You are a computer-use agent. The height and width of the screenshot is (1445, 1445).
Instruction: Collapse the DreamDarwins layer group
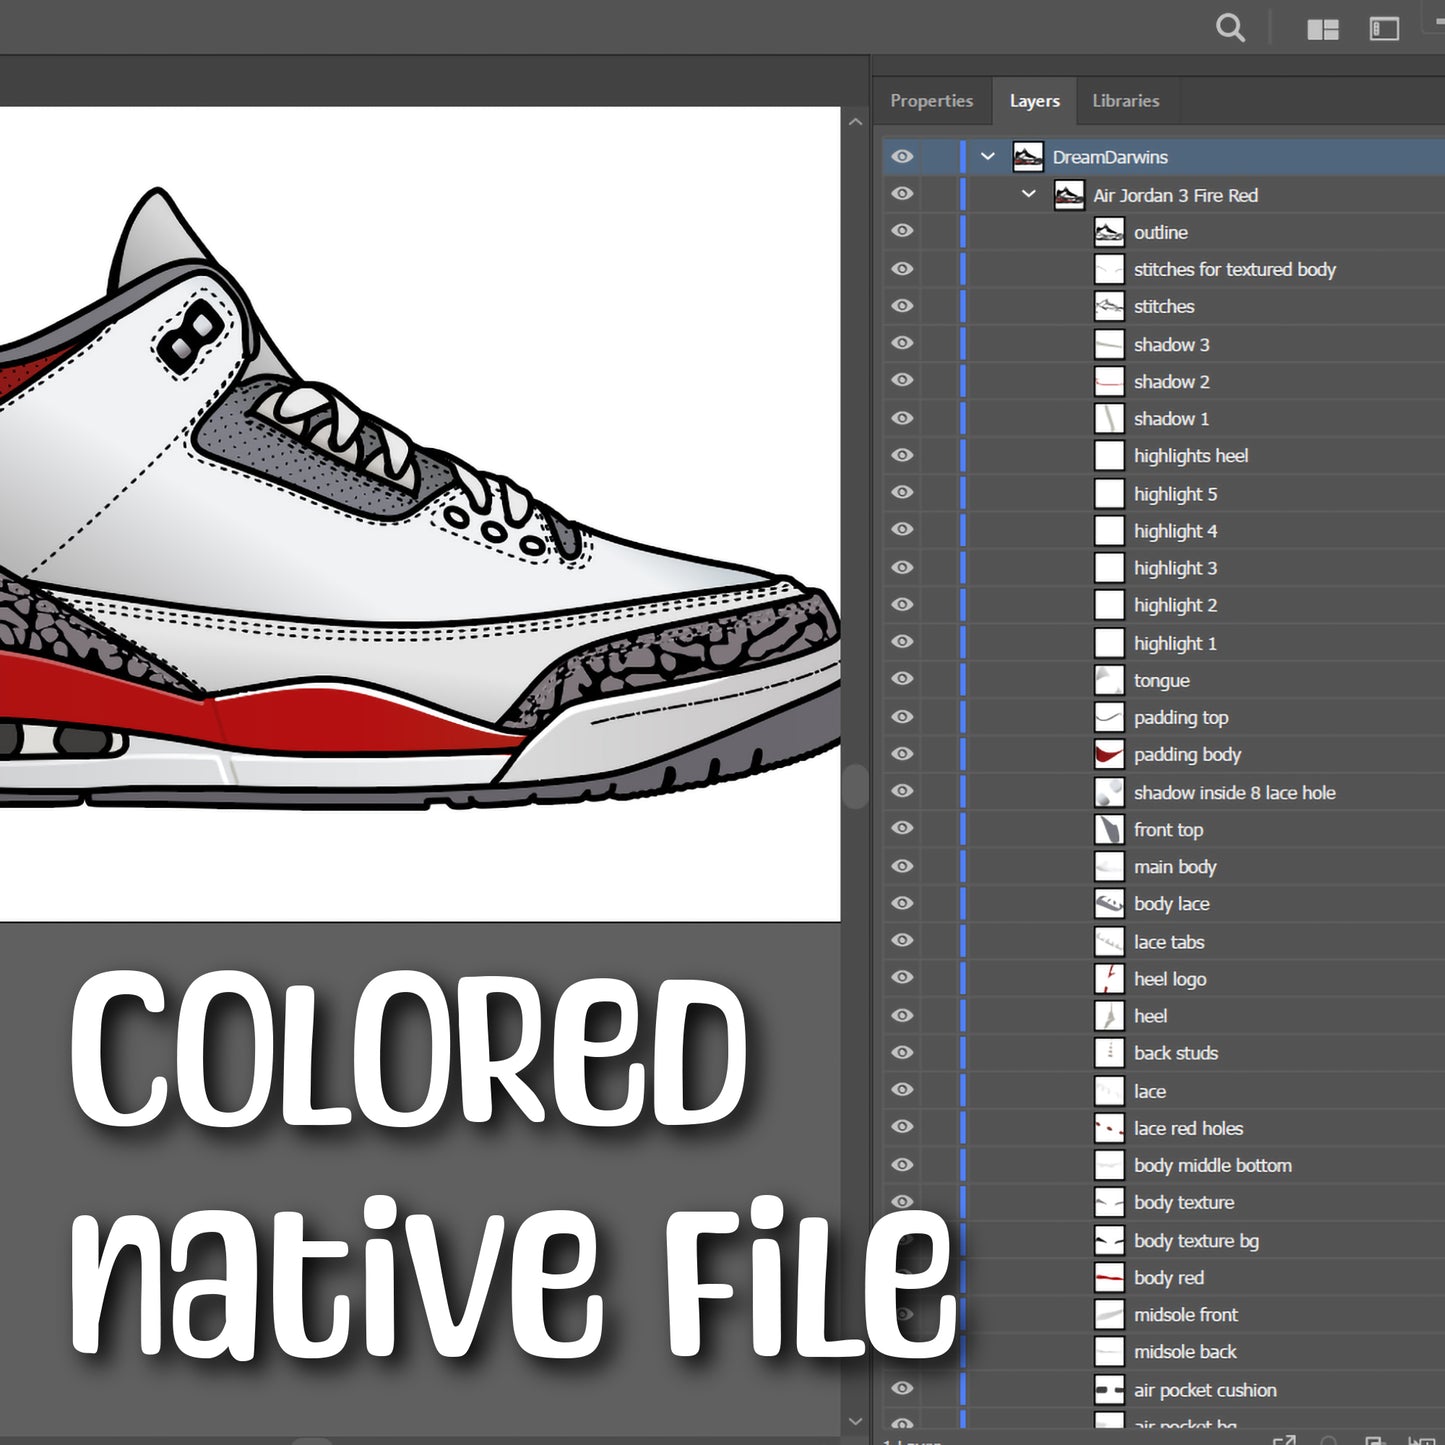[x=987, y=156]
